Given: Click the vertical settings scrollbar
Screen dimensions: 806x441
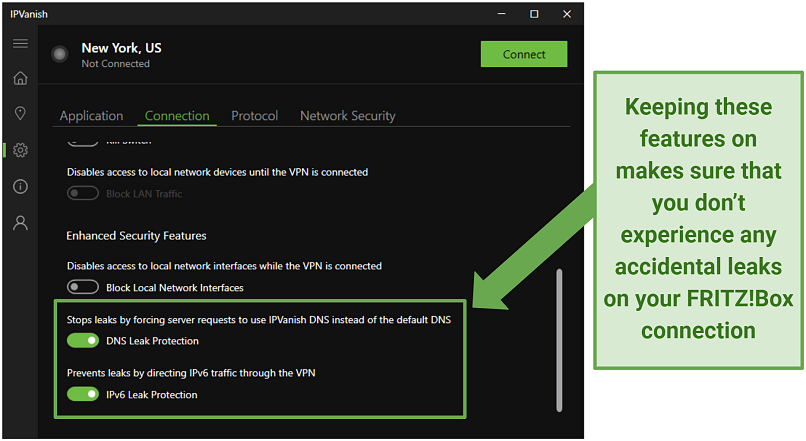Looking at the screenshot, I should coord(558,340).
